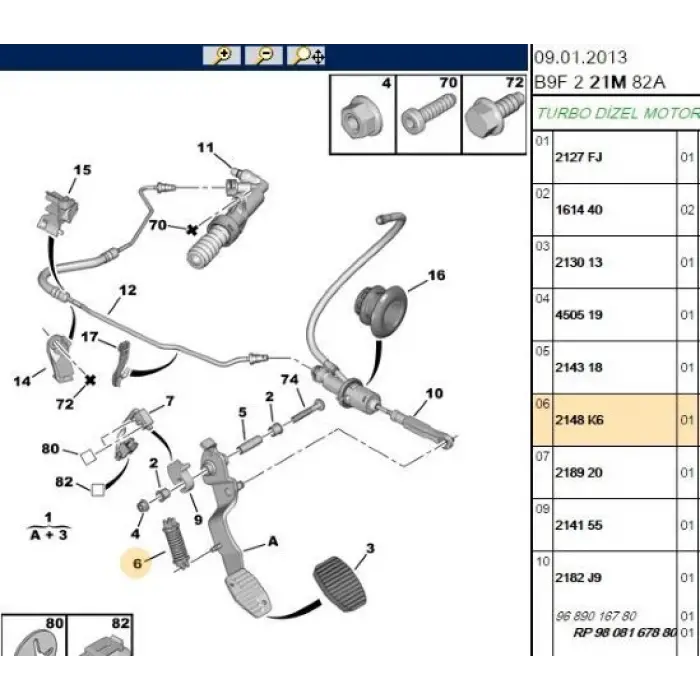Click part number 2130 13
The height and width of the screenshot is (700, 700).
click(579, 262)
